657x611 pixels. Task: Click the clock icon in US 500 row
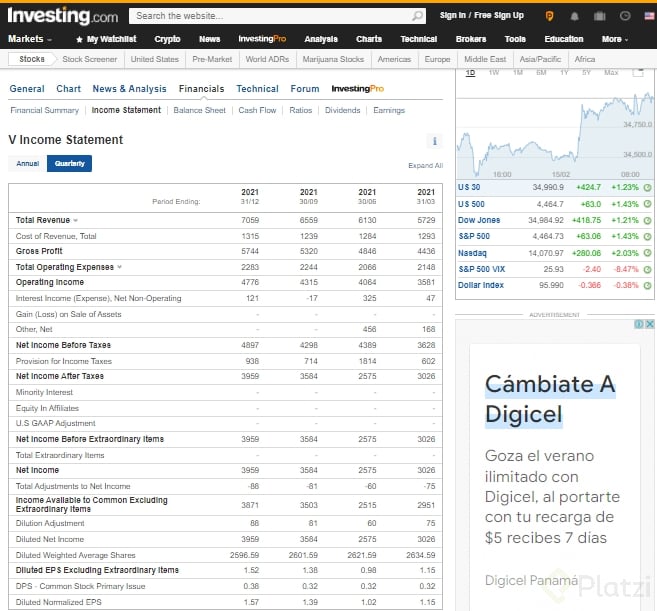click(647, 204)
